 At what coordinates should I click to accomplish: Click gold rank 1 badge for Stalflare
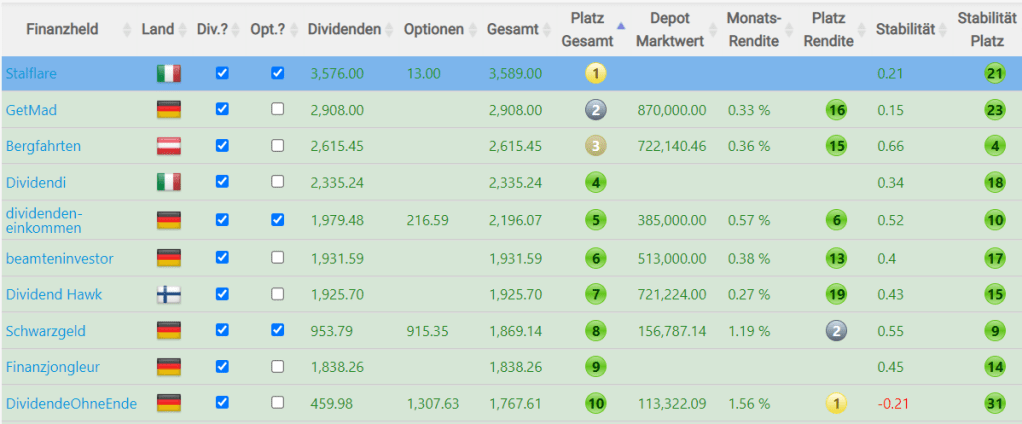[596, 73]
